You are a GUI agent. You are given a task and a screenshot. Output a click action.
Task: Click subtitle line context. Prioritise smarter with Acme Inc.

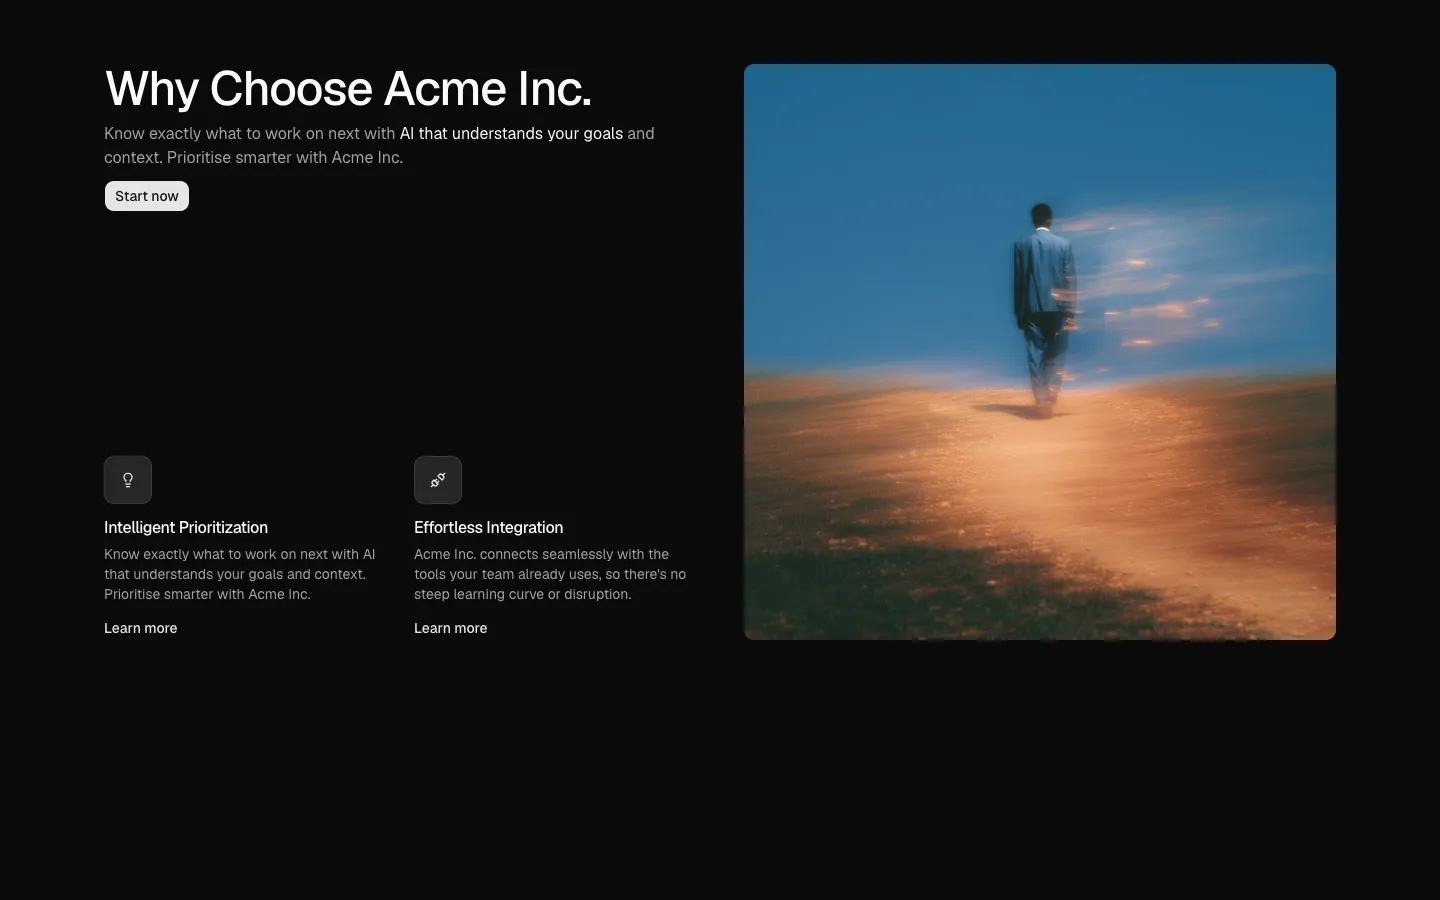point(254,157)
